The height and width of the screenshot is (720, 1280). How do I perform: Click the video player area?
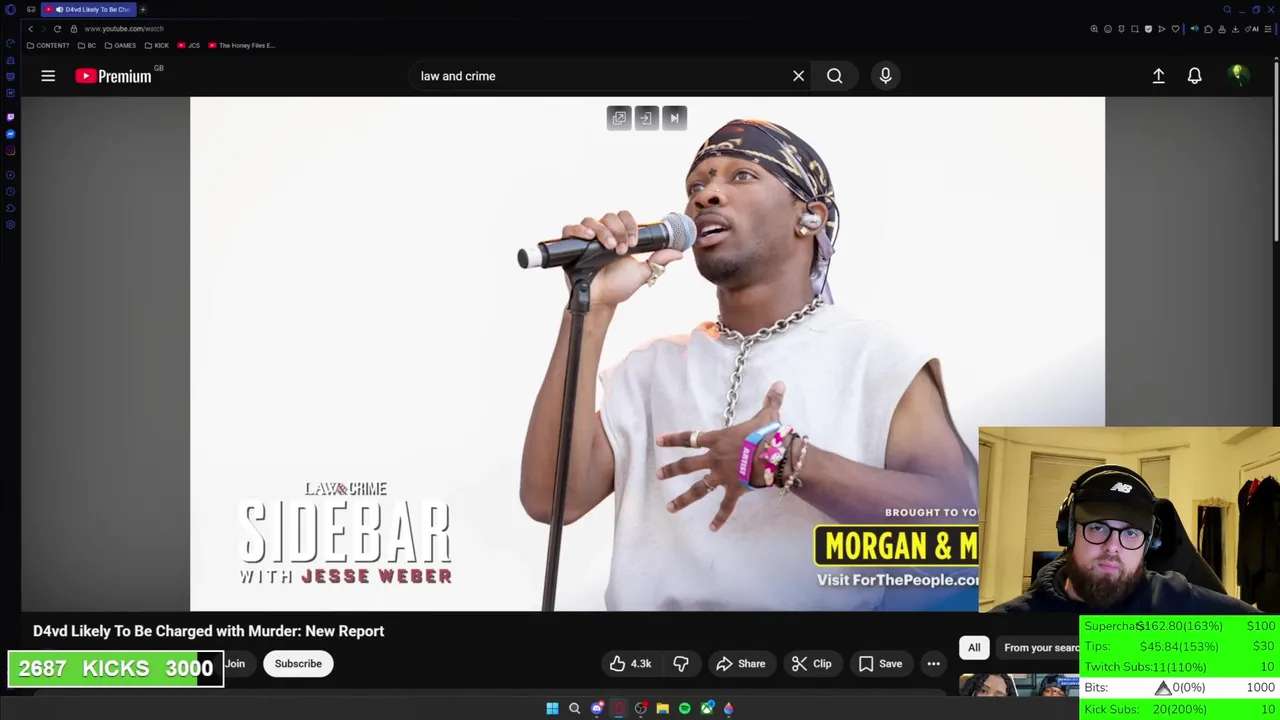647,353
